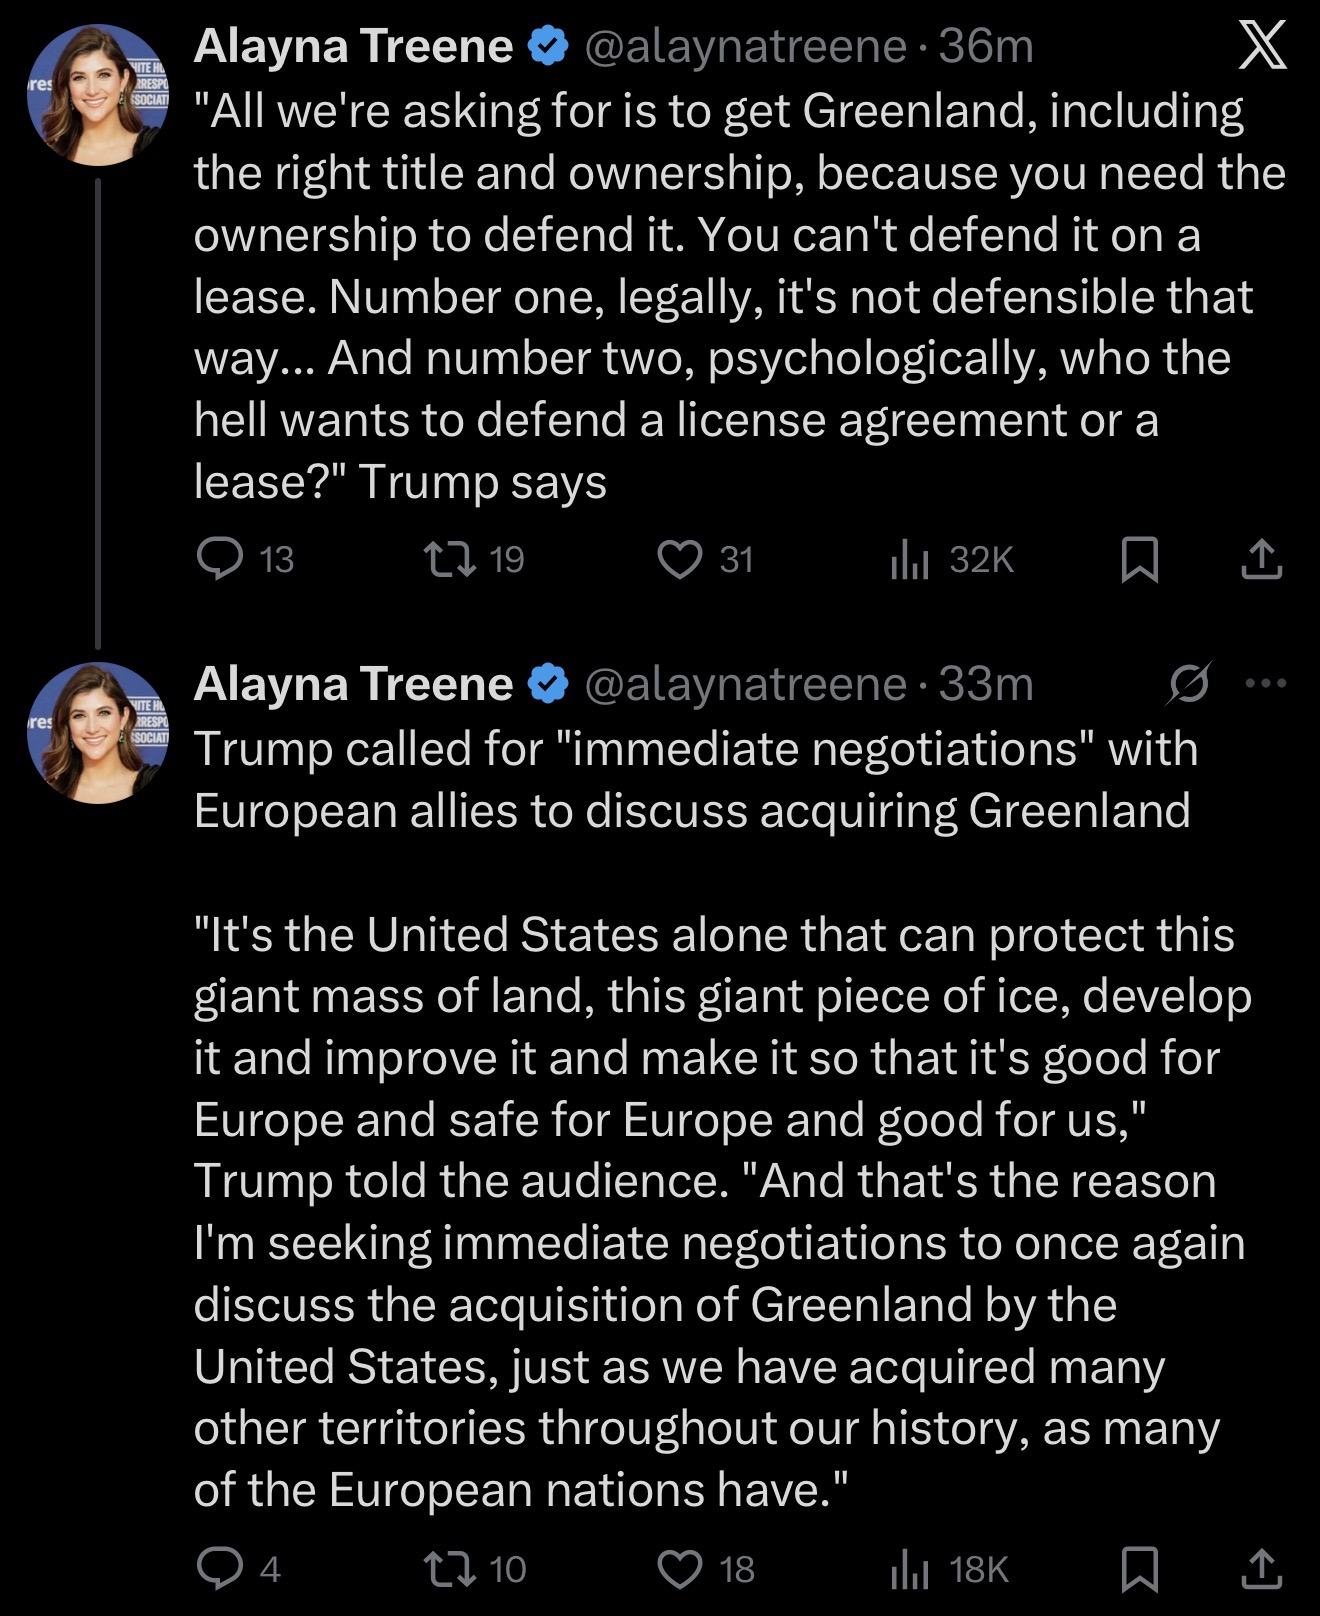Reply to the second tweet with 4 replies

pos(220,1568)
